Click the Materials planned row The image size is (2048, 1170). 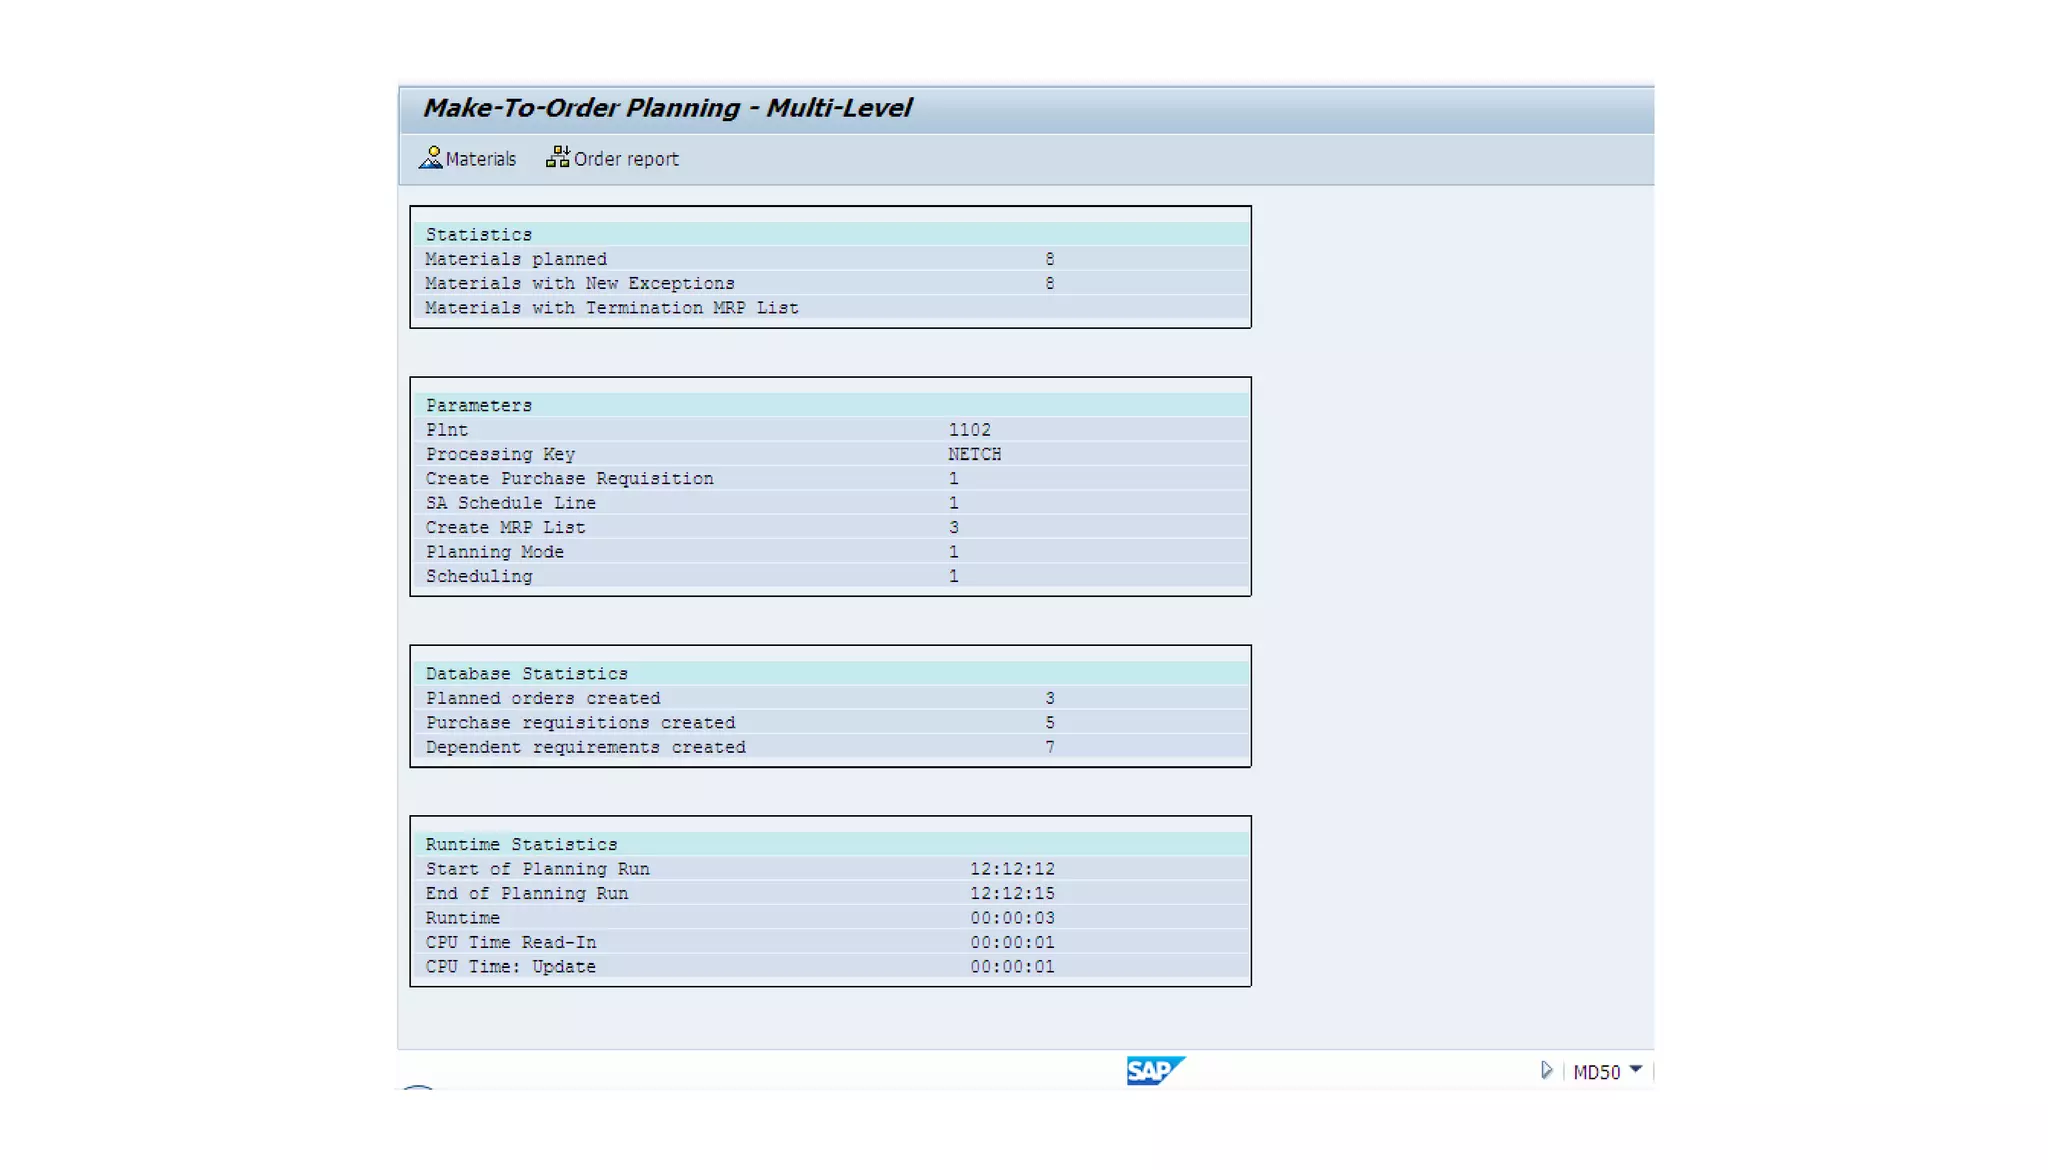(x=516, y=259)
